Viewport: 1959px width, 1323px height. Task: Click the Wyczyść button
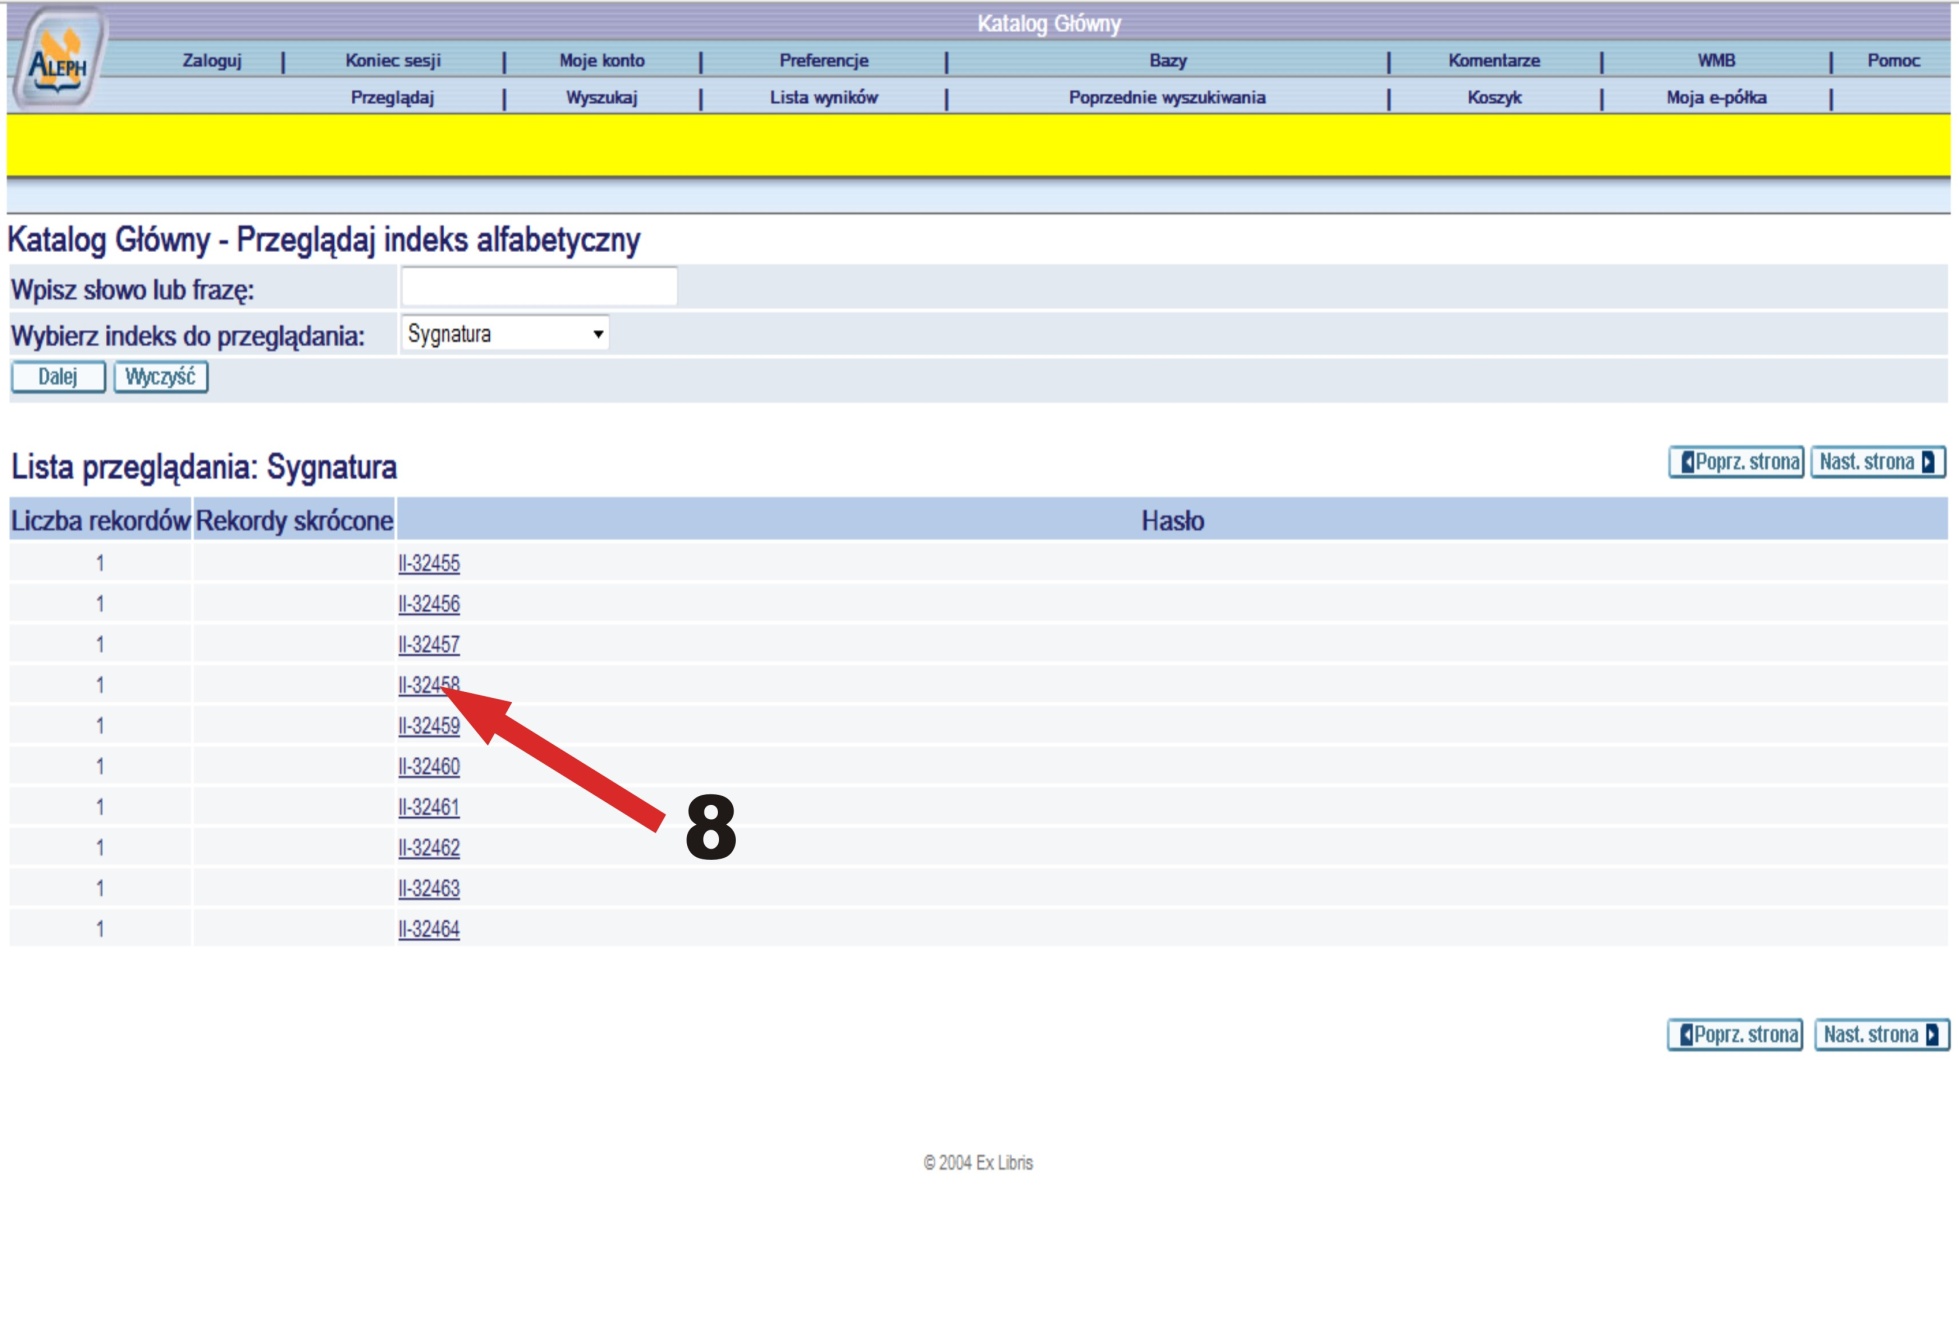160,377
